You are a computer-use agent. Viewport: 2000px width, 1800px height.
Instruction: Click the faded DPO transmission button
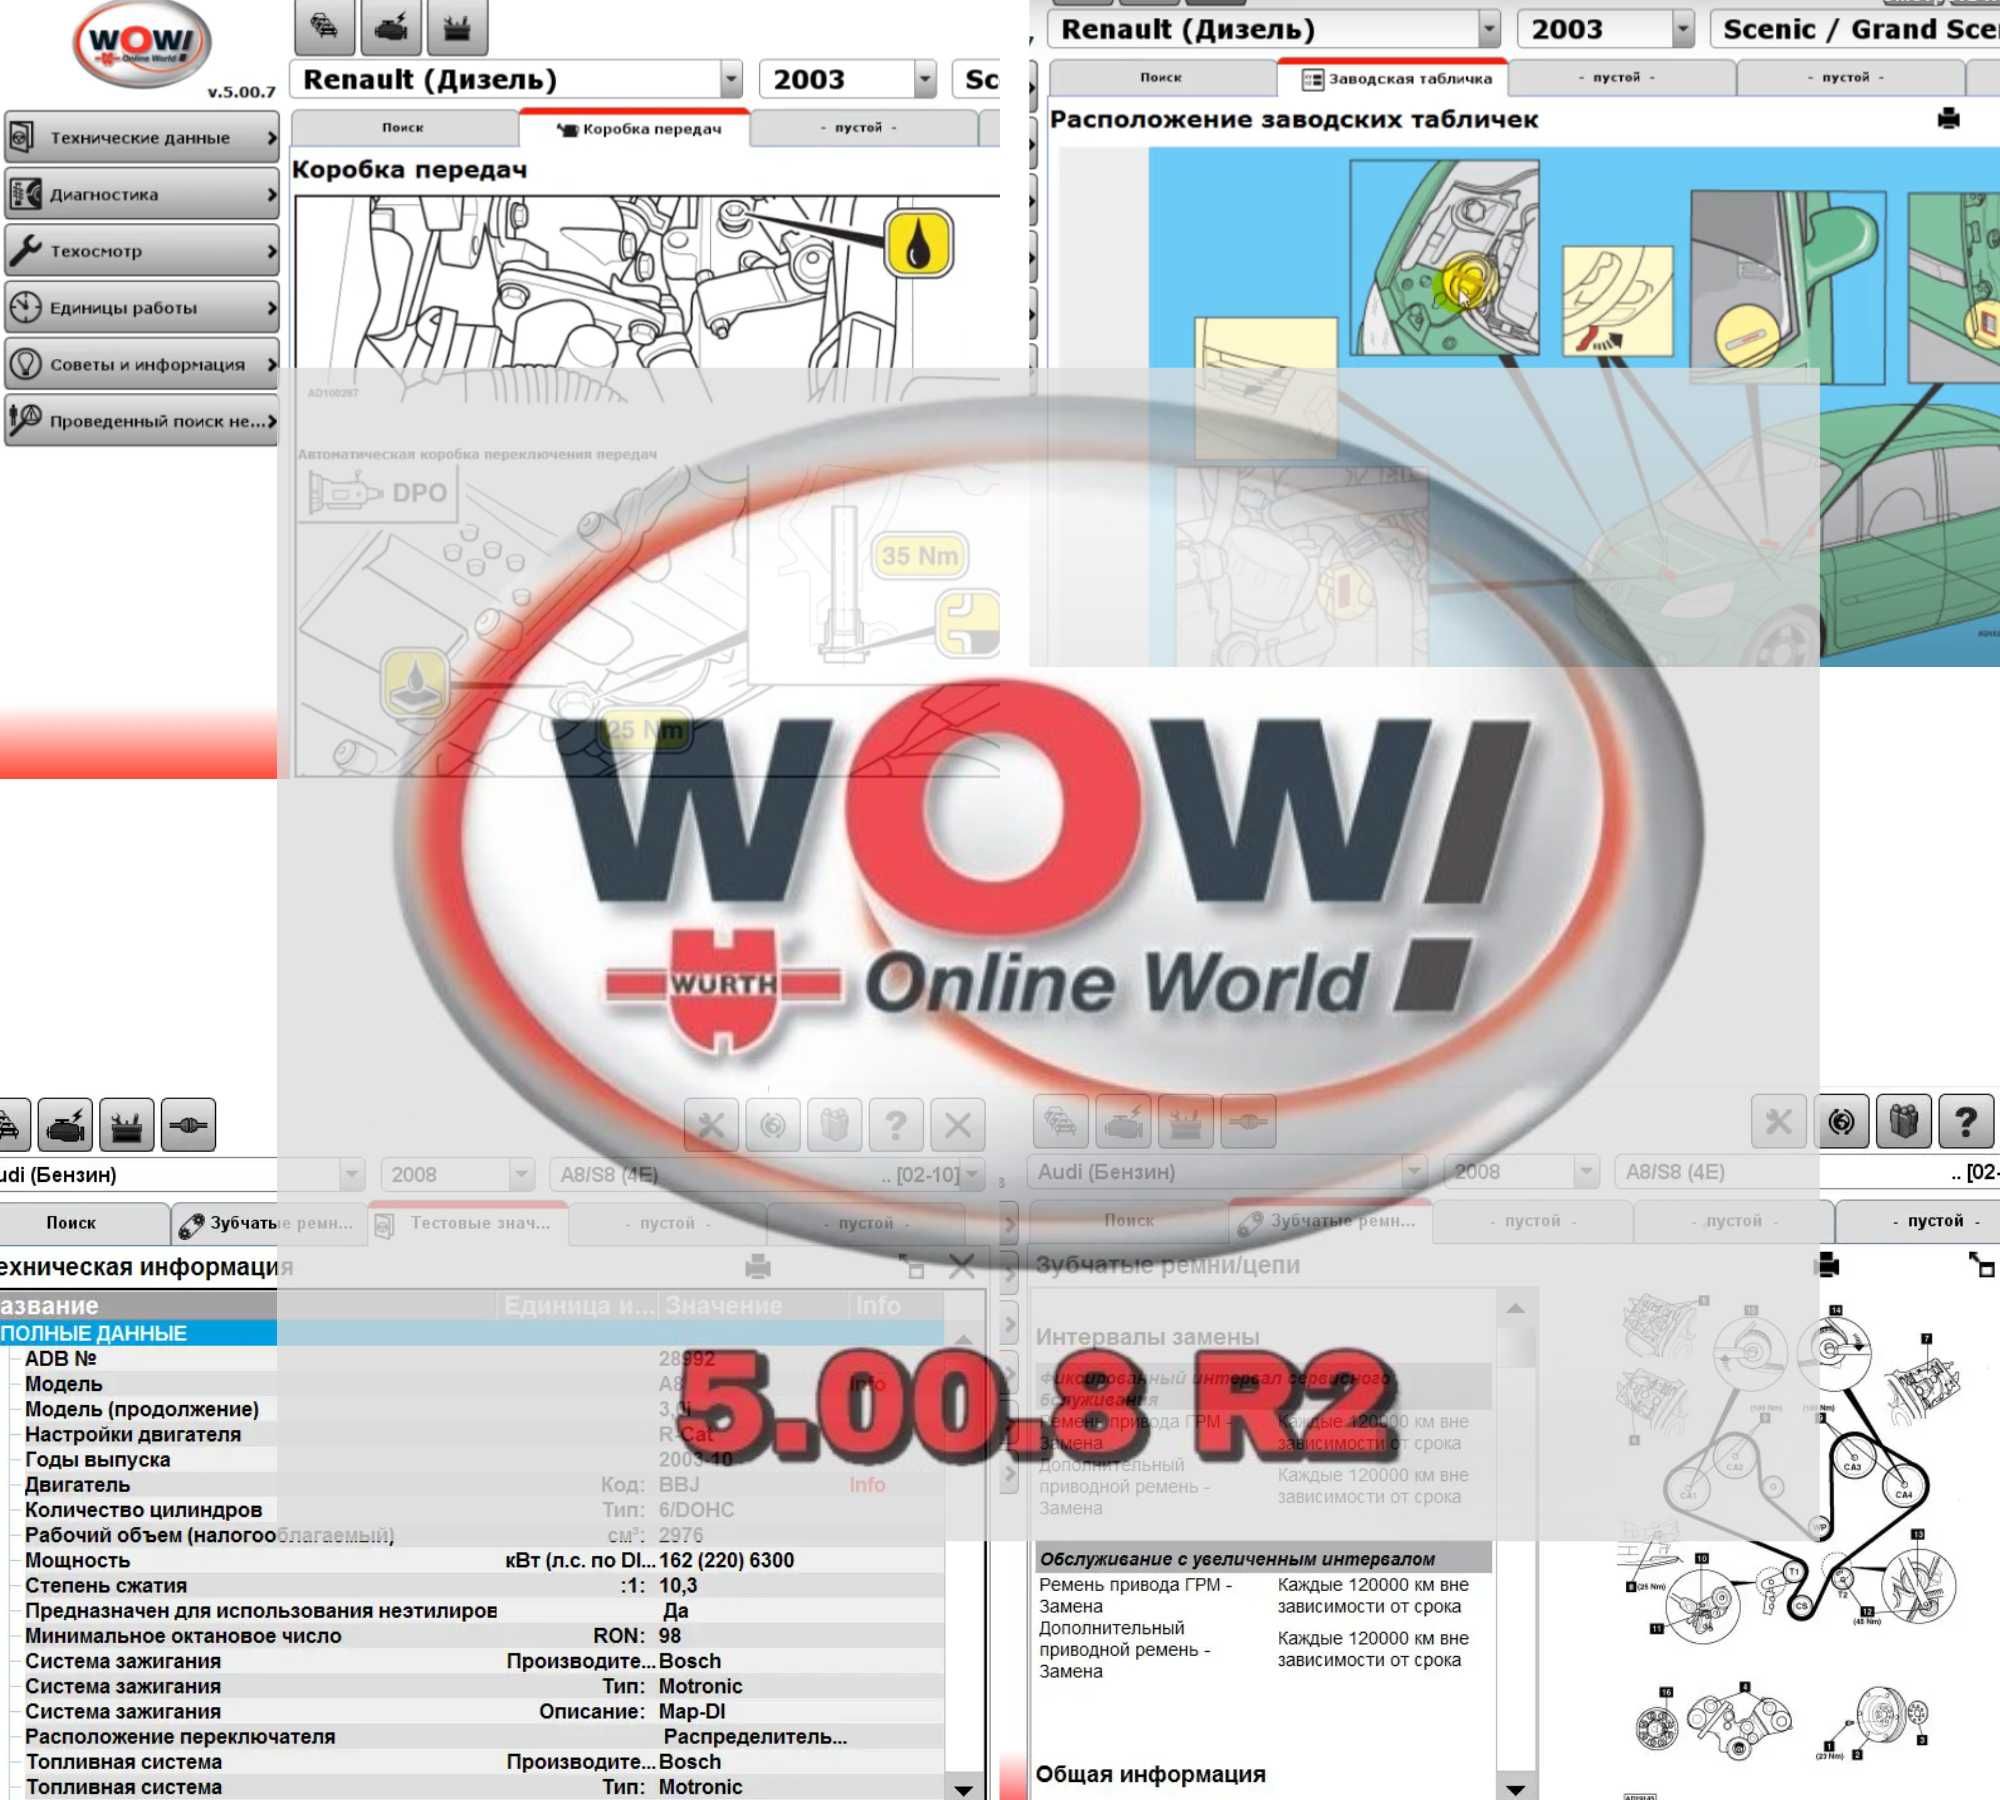point(377,493)
